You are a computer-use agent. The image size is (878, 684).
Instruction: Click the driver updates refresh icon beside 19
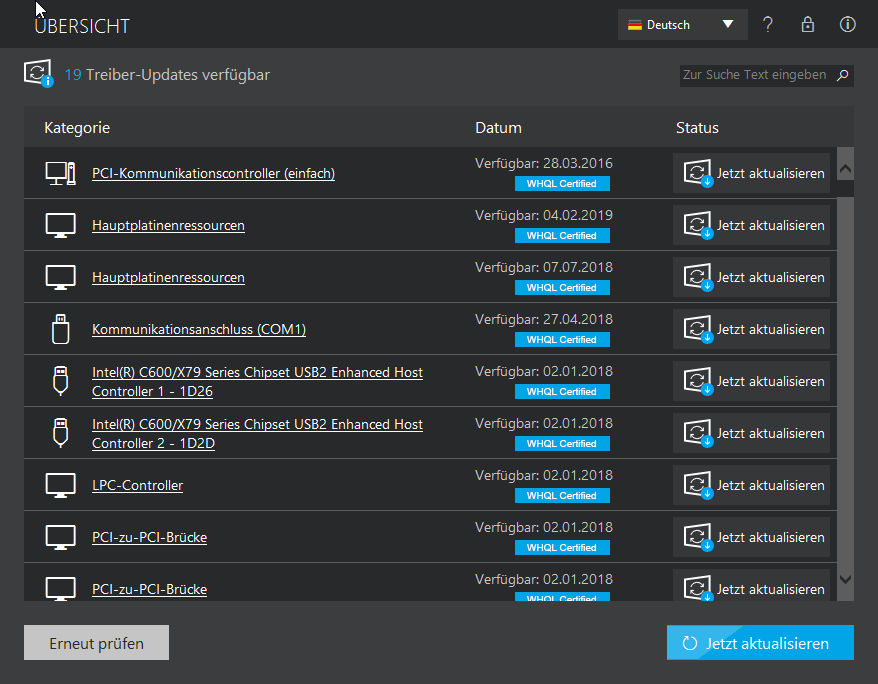38,74
